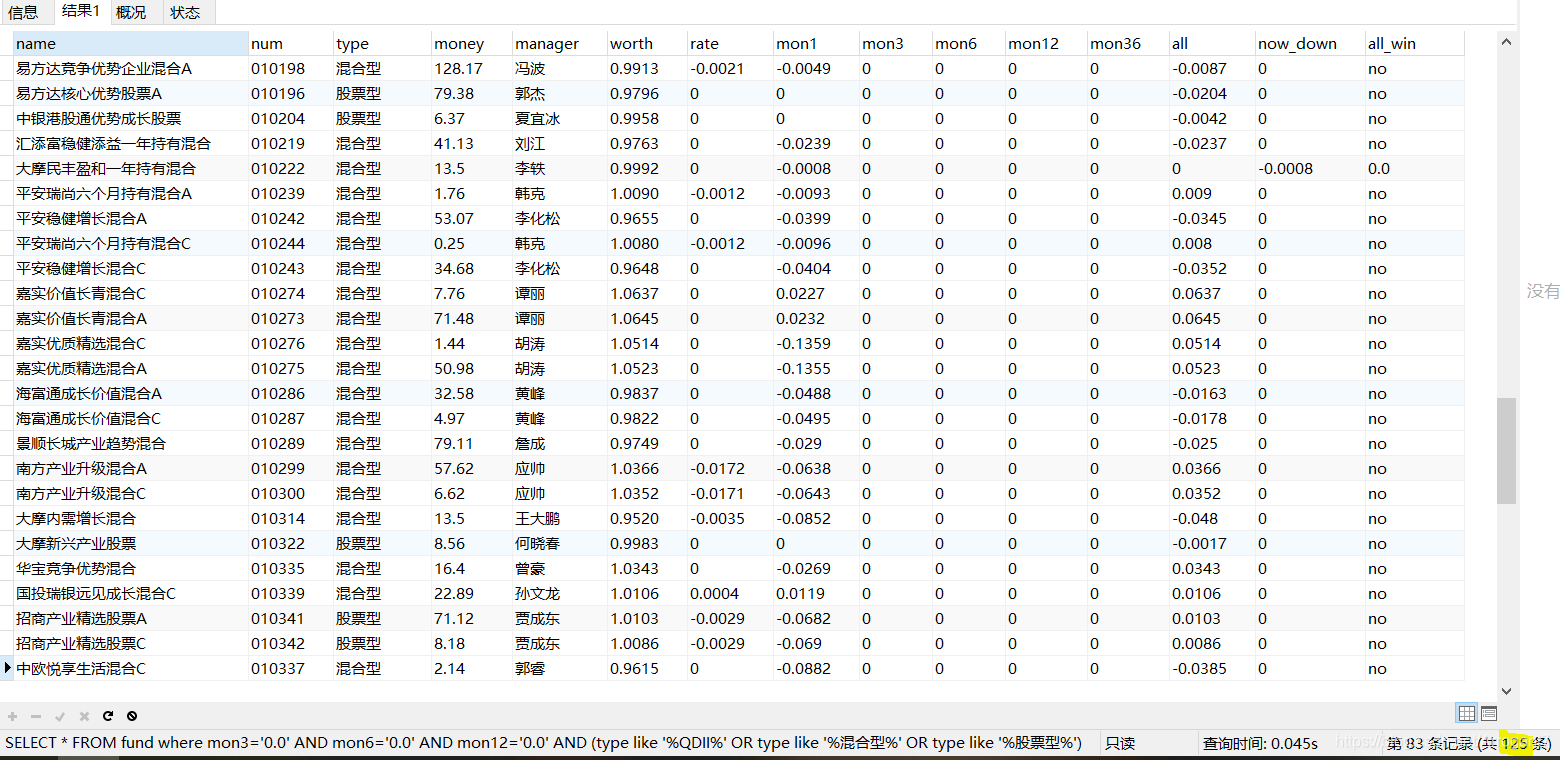This screenshot has width=1560, height=760.
Task: Refresh the query result grid
Action: [x=108, y=716]
